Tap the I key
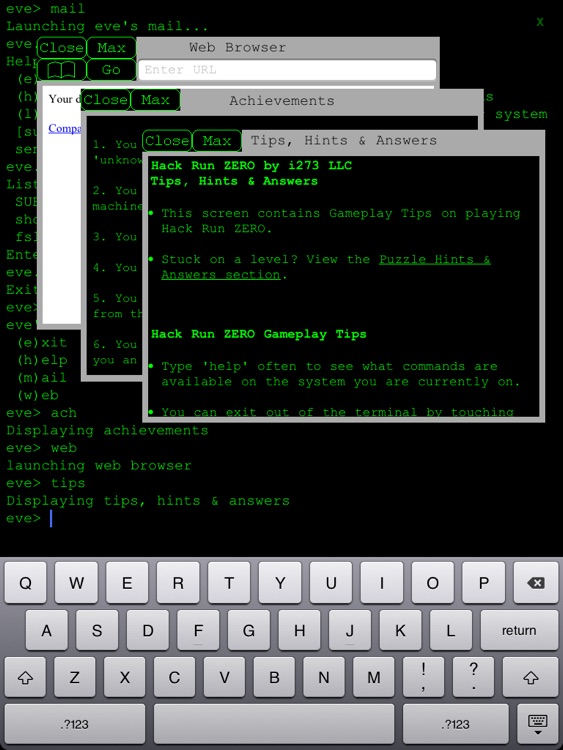Image resolution: width=563 pixels, height=750 pixels. coord(382,583)
